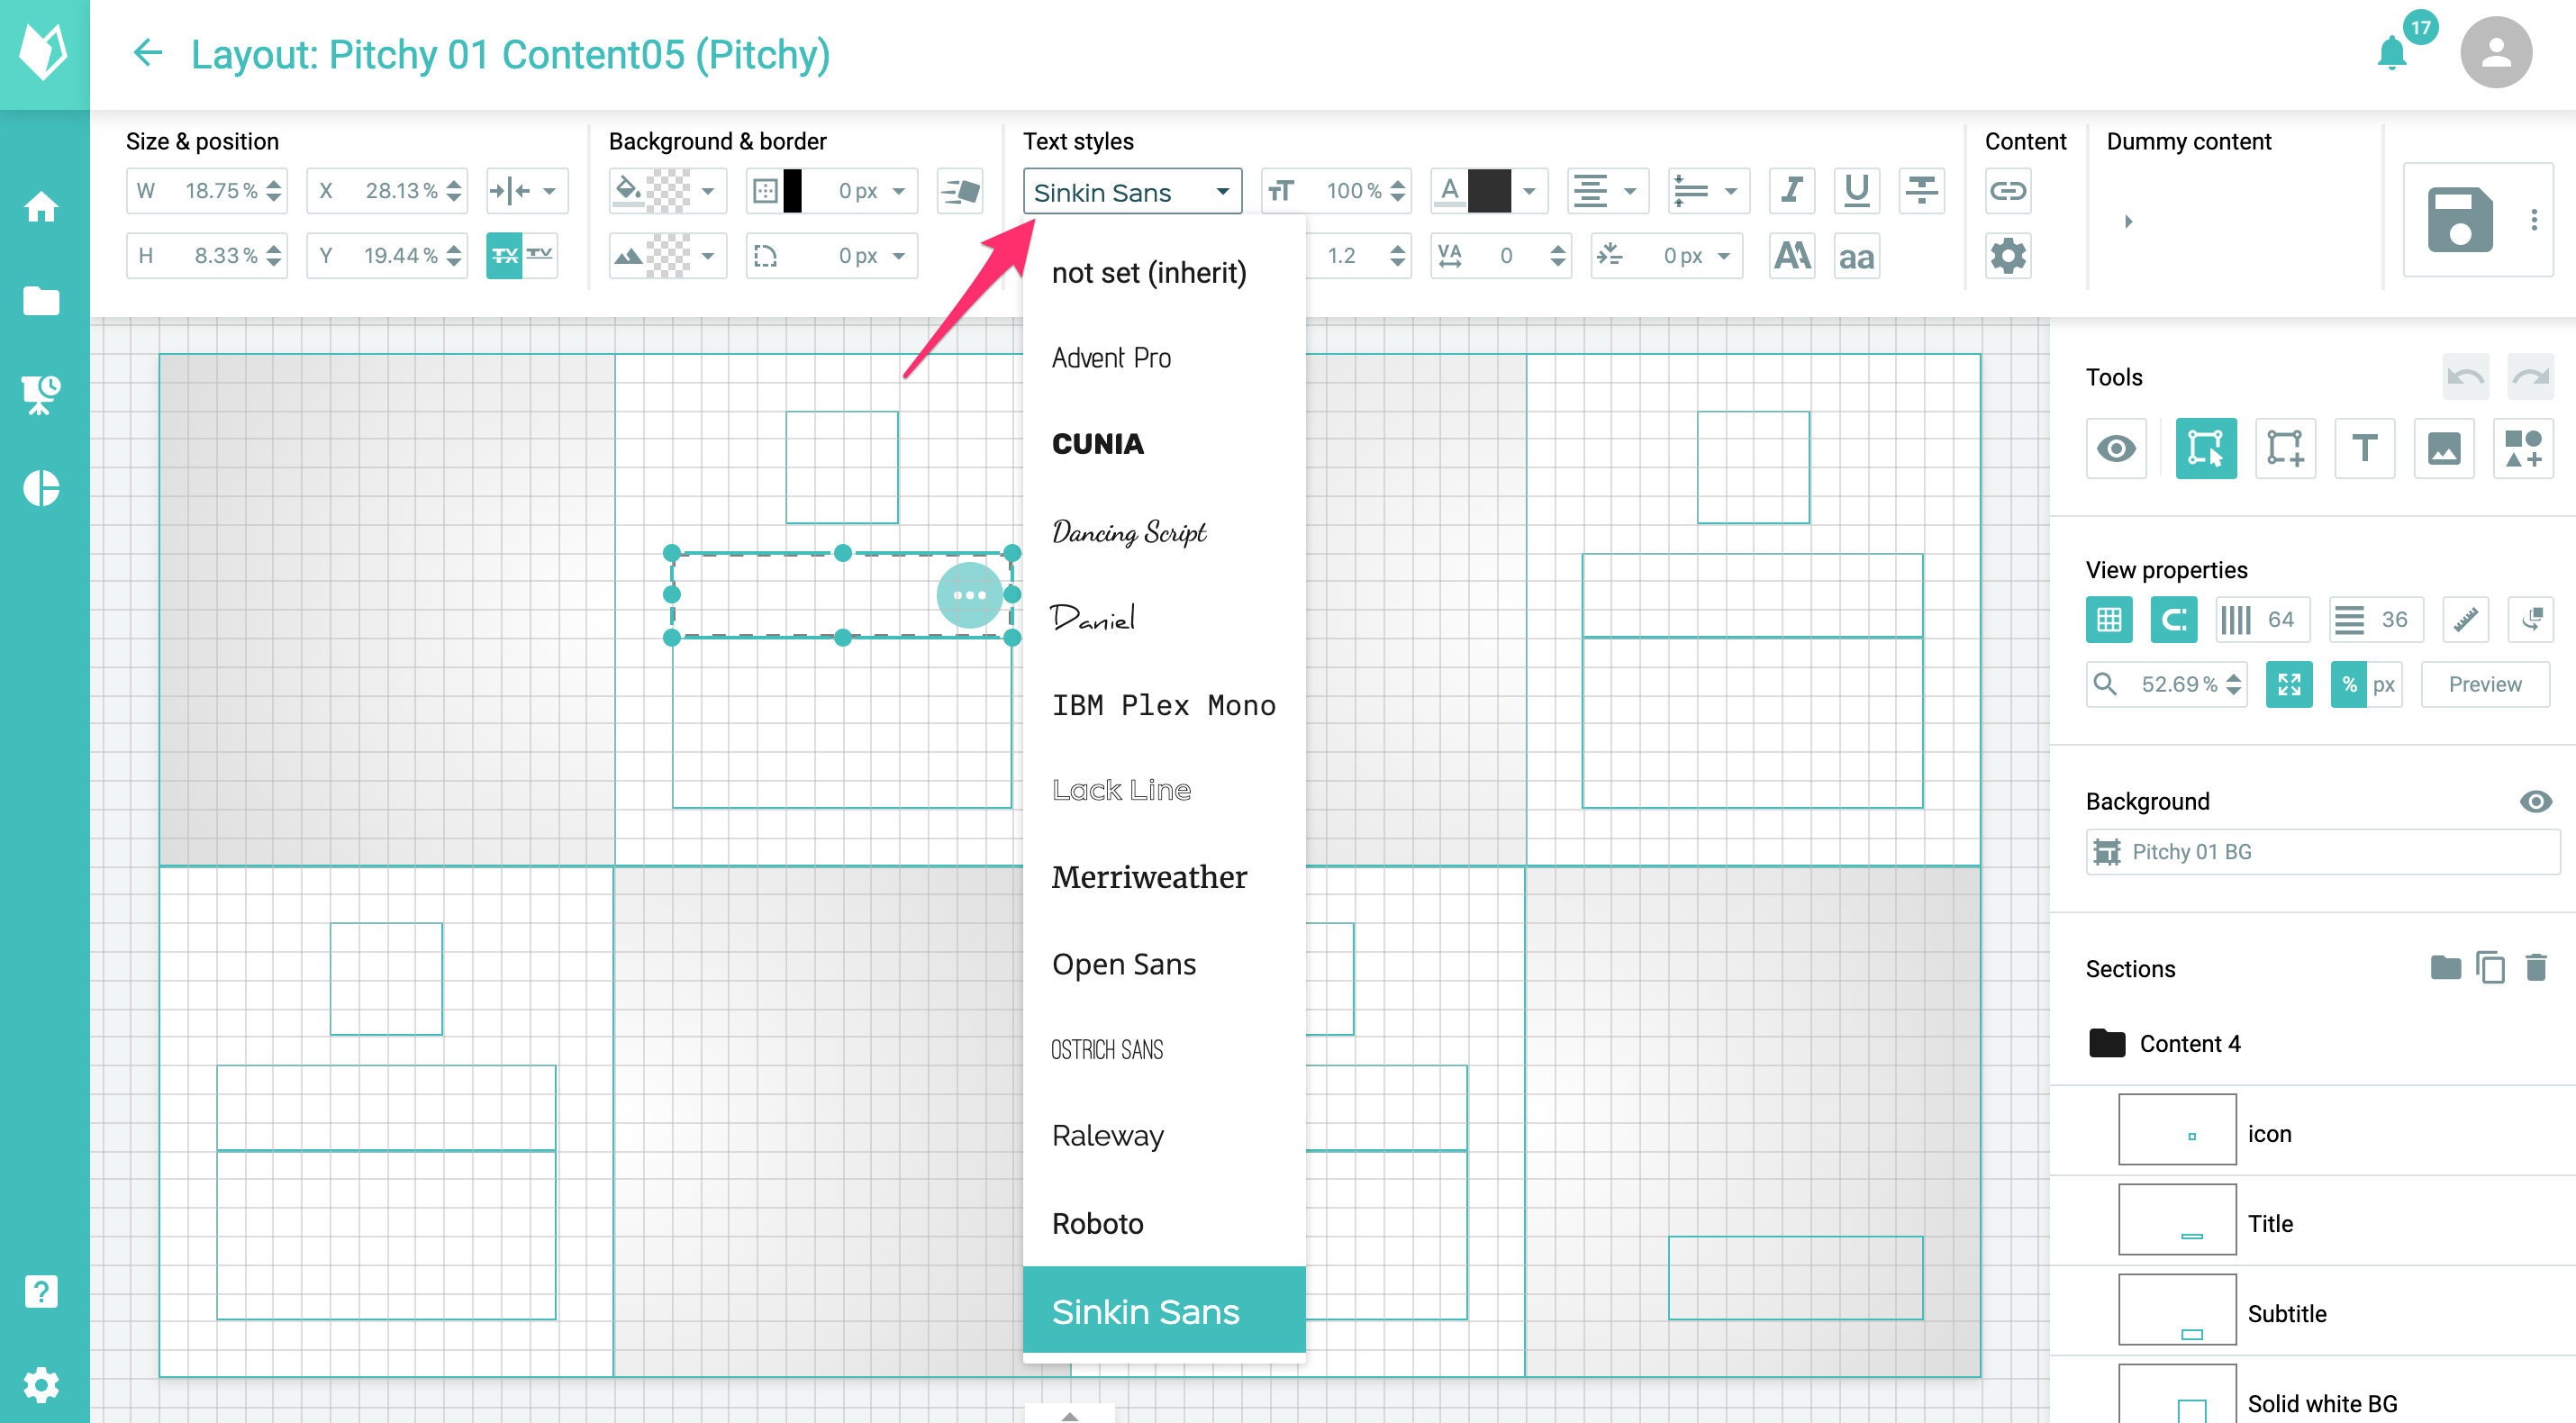Open the more options vertical dots
This screenshot has height=1423, width=2576.
(2534, 220)
